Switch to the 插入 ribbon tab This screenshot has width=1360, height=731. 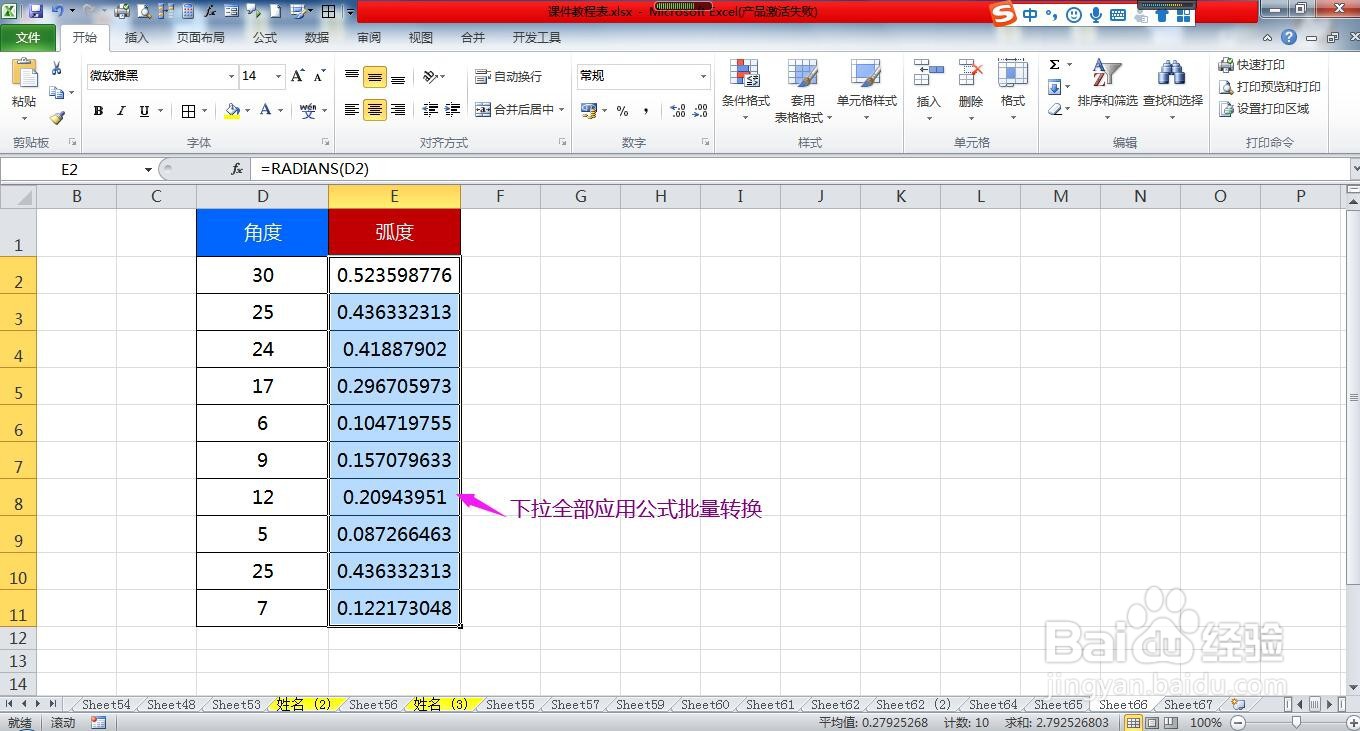[136, 38]
